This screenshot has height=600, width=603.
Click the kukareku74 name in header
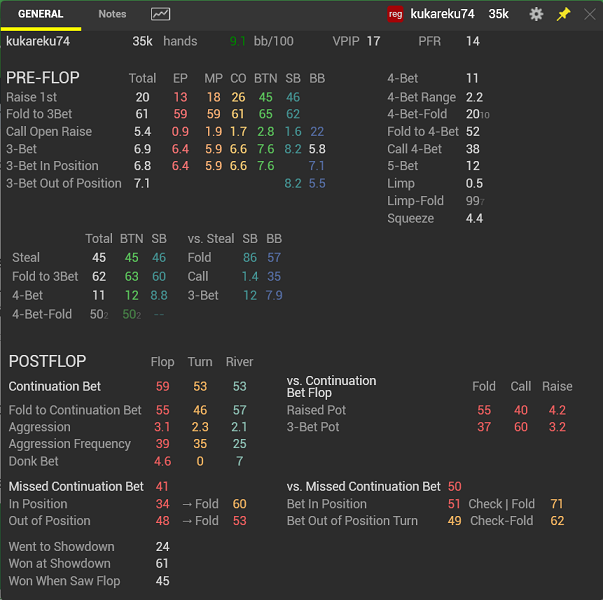pyautogui.click(x=442, y=14)
